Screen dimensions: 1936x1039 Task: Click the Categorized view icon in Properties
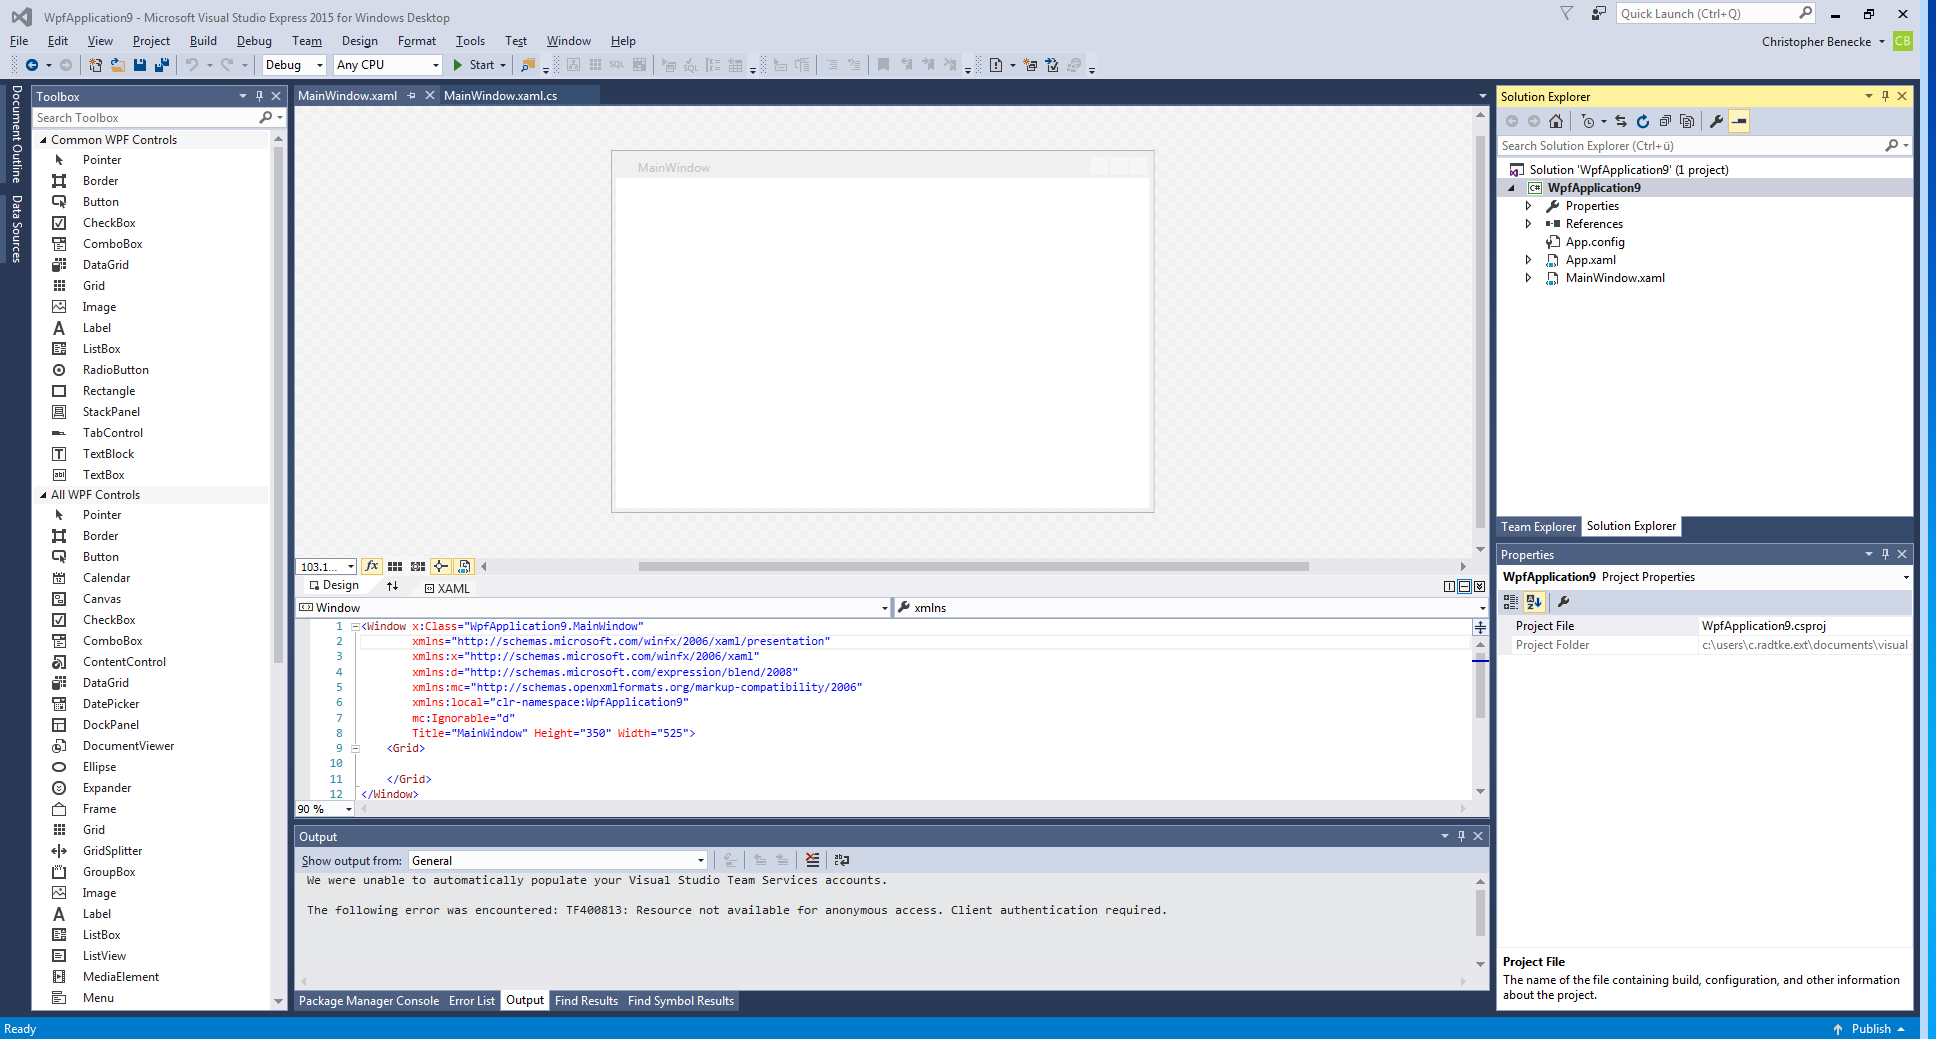pos(1511,602)
